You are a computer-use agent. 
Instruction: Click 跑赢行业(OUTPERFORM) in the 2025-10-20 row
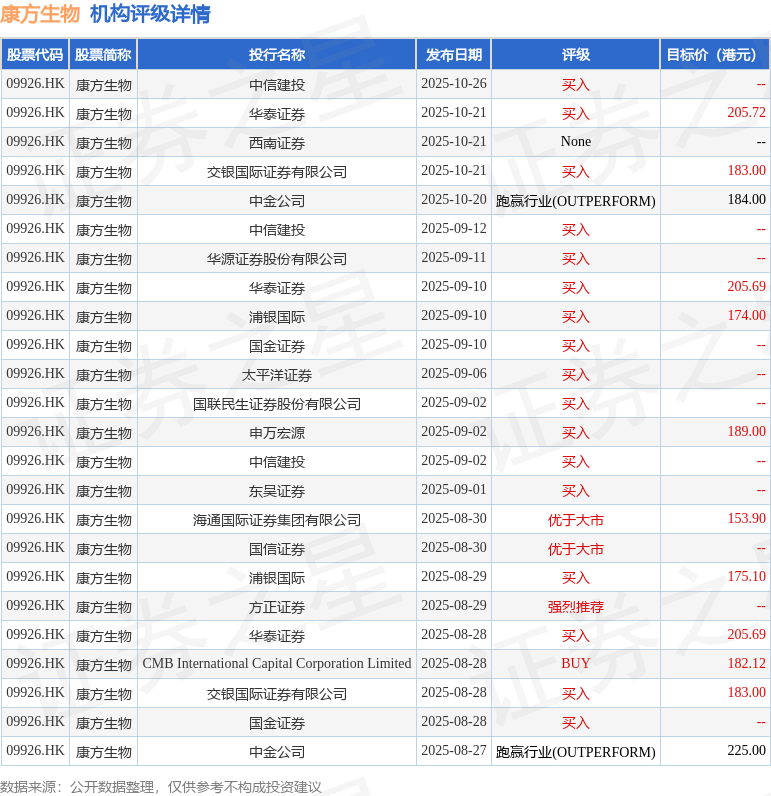[x=576, y=201]
